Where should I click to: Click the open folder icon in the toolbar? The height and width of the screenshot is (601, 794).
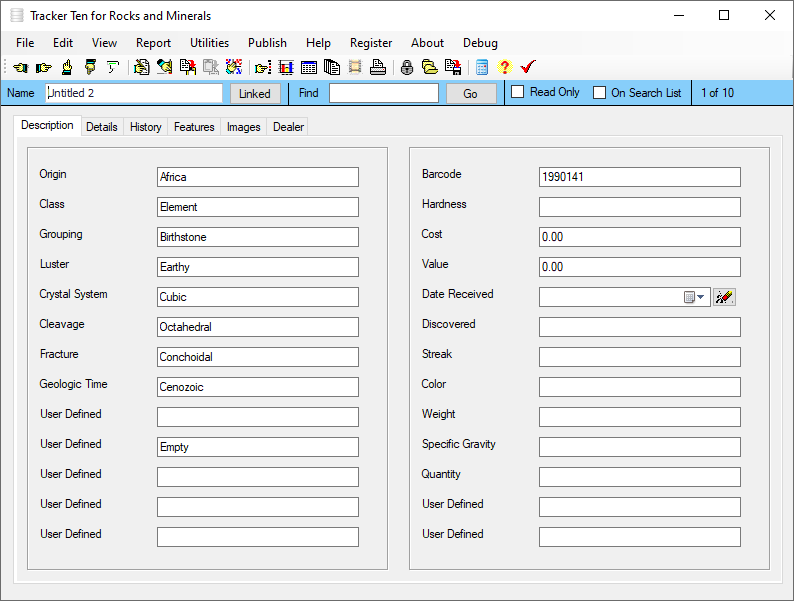coord(429,68)
